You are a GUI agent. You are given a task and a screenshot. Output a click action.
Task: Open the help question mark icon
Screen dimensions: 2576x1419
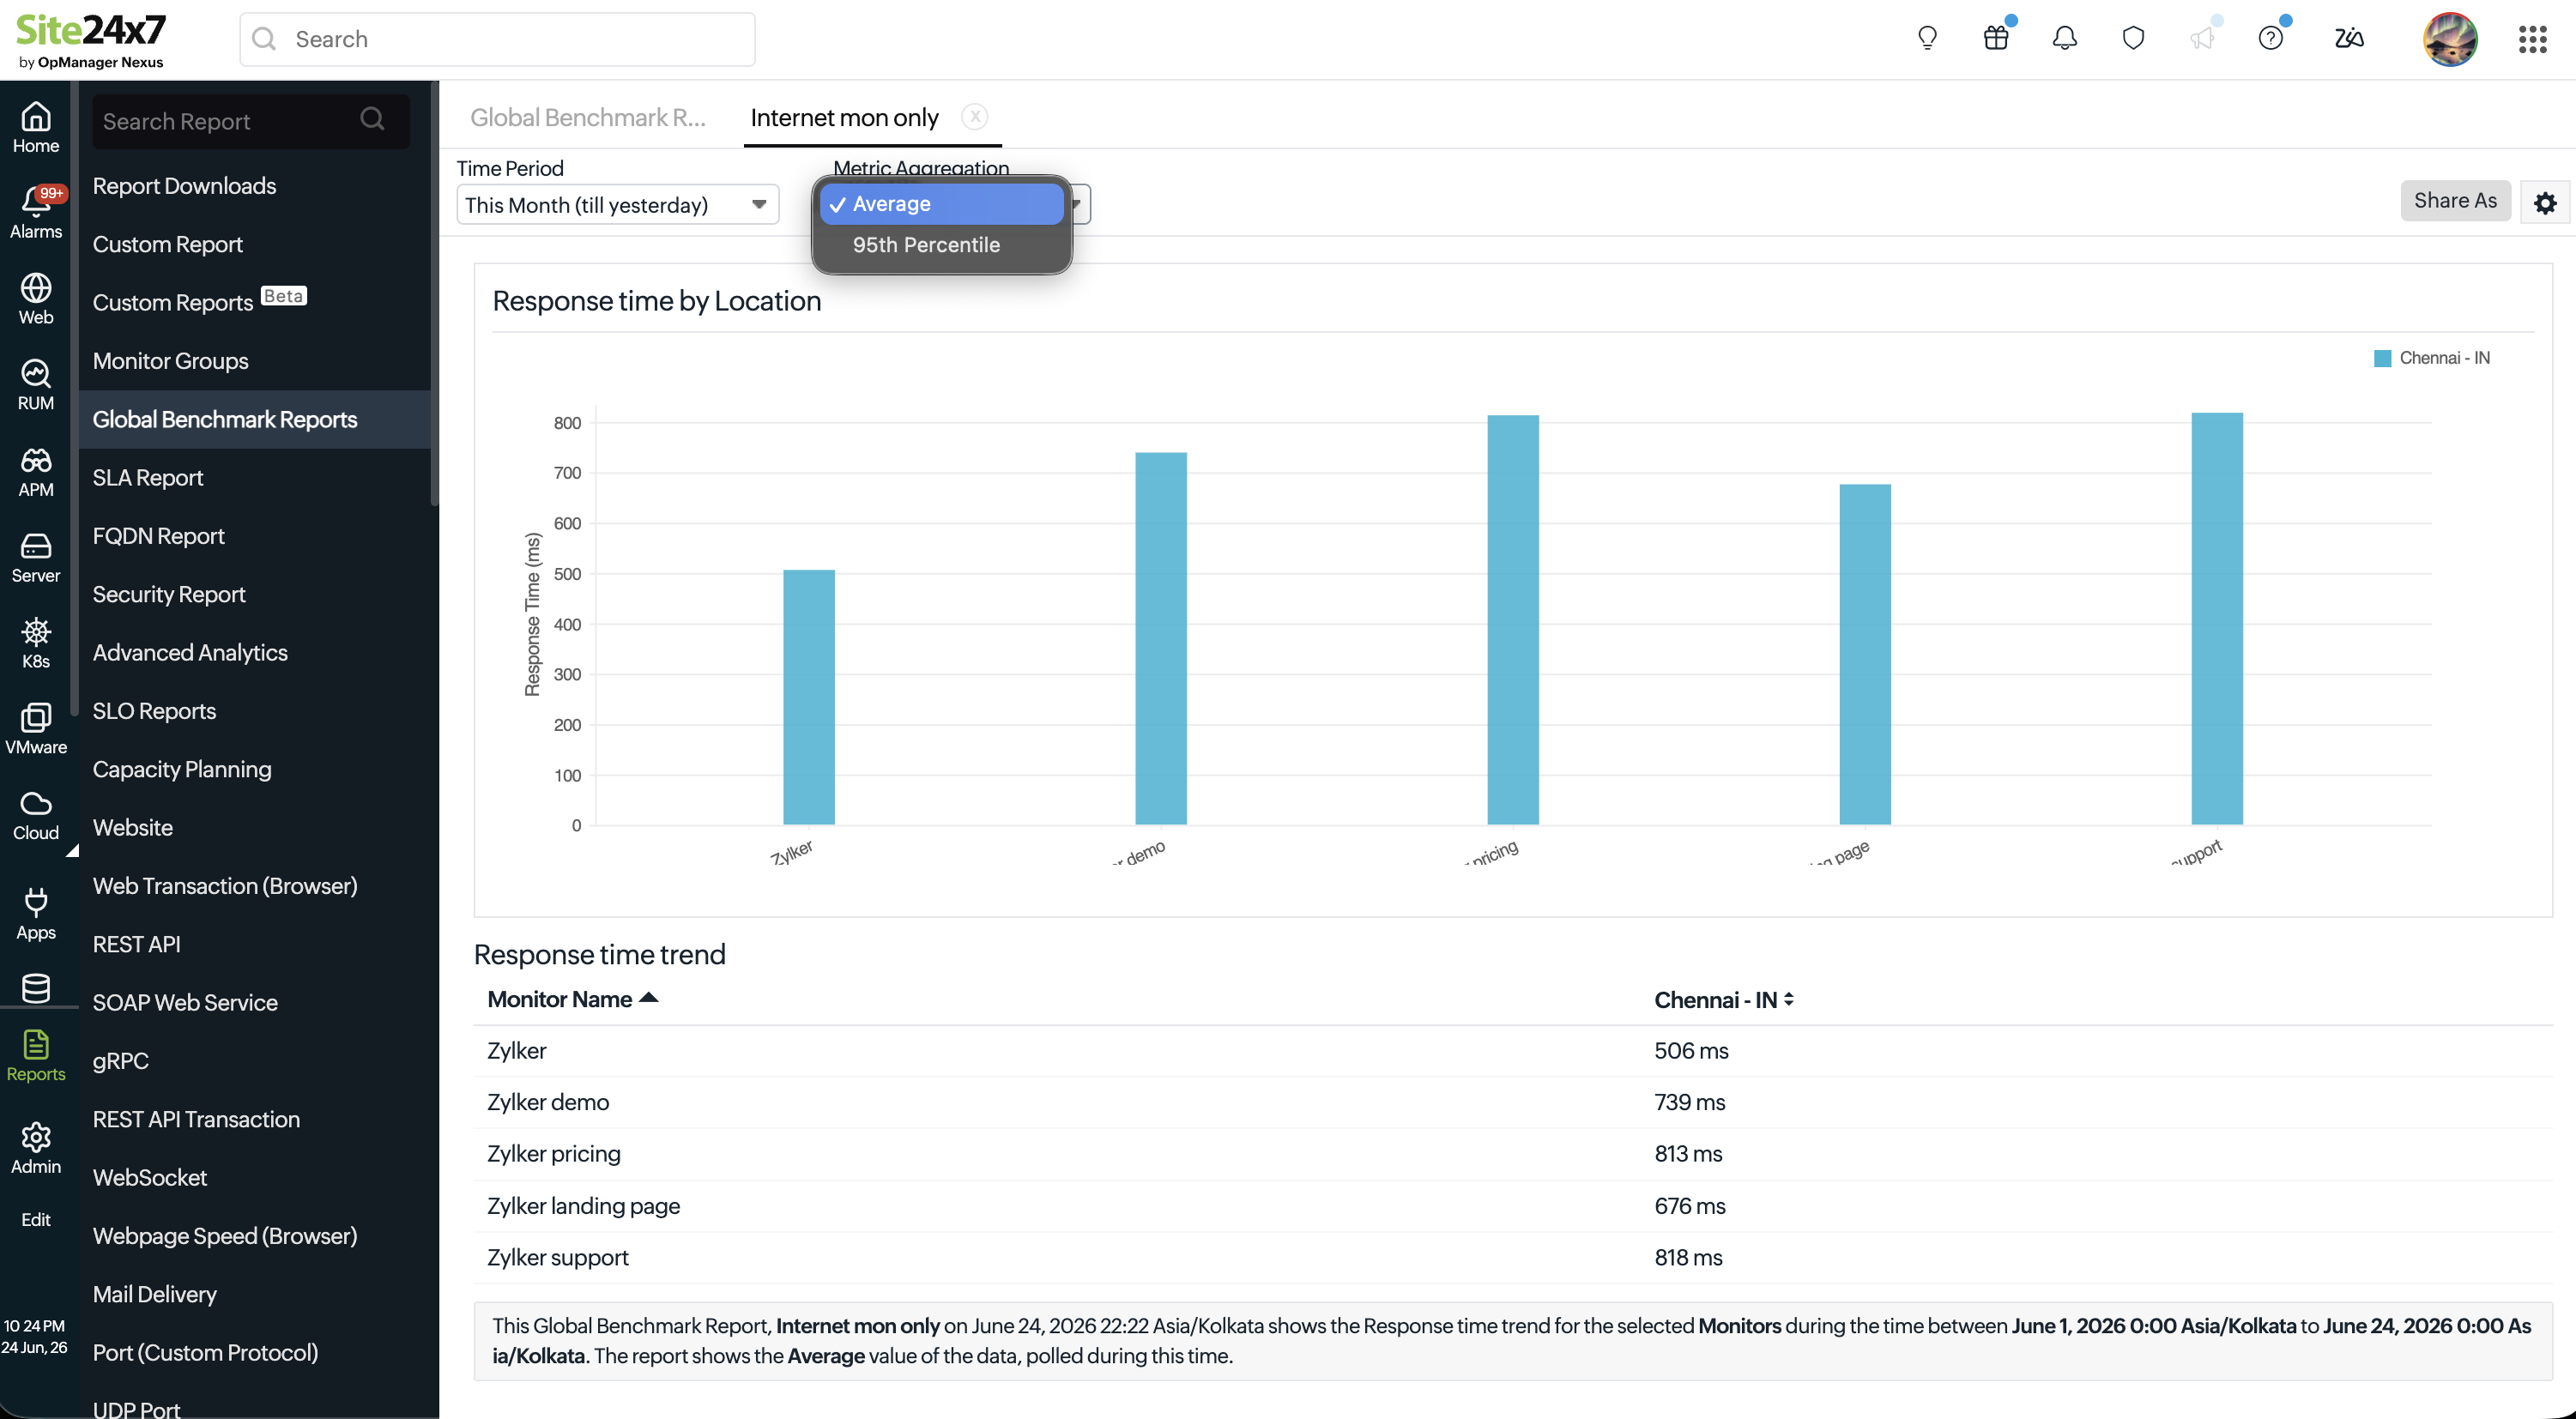tap(2270, 38)
